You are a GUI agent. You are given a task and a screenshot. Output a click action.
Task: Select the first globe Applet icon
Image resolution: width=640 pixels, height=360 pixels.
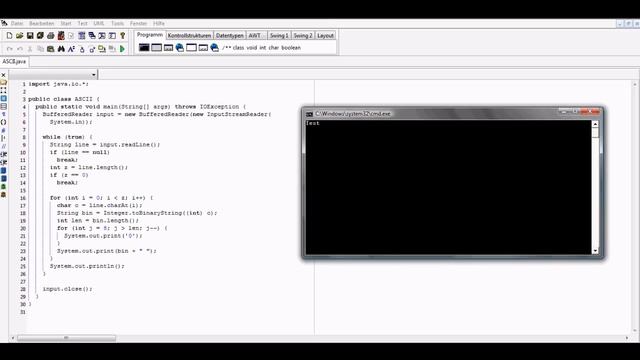coord(180,48)
